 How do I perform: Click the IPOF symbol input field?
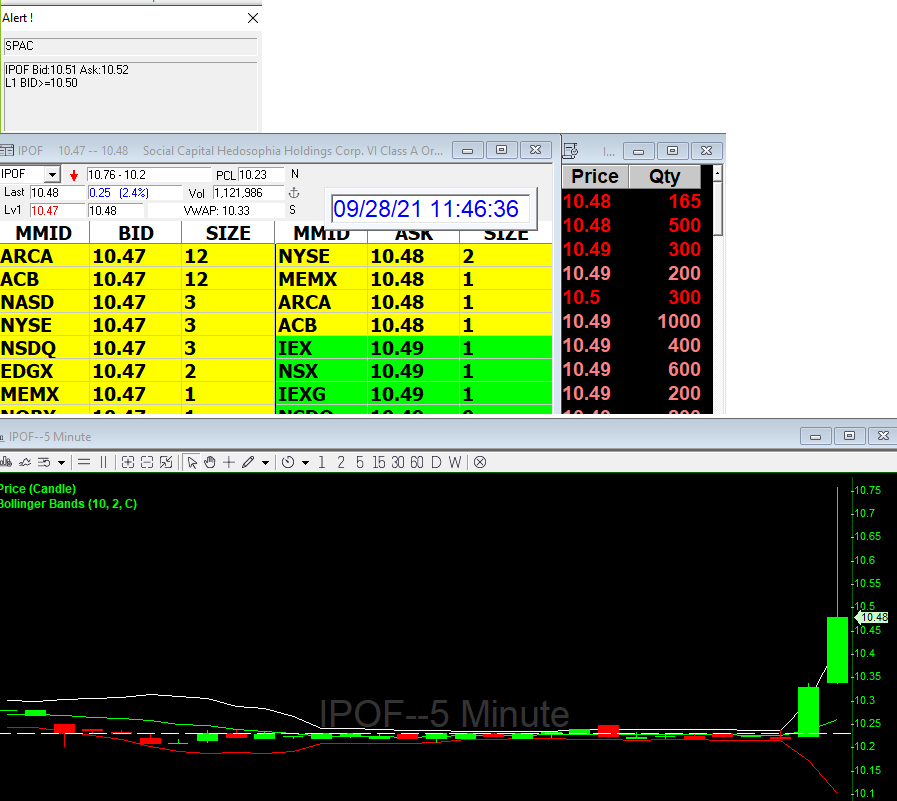(x=23, y=174)
